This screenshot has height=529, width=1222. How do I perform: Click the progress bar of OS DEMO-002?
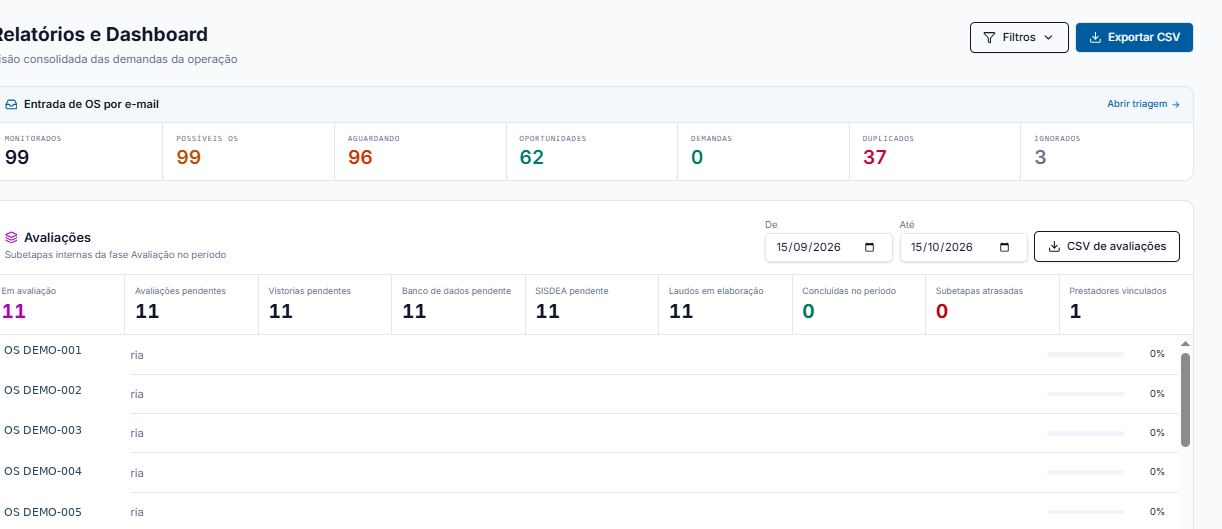click(1085, 394)
